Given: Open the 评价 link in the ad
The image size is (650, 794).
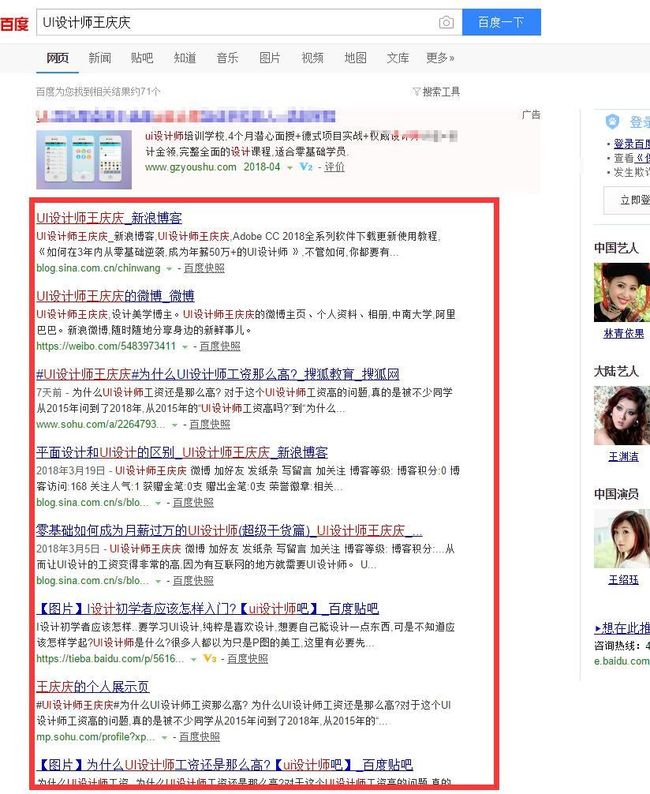Looking at the screenshot, I should point(334,167).
